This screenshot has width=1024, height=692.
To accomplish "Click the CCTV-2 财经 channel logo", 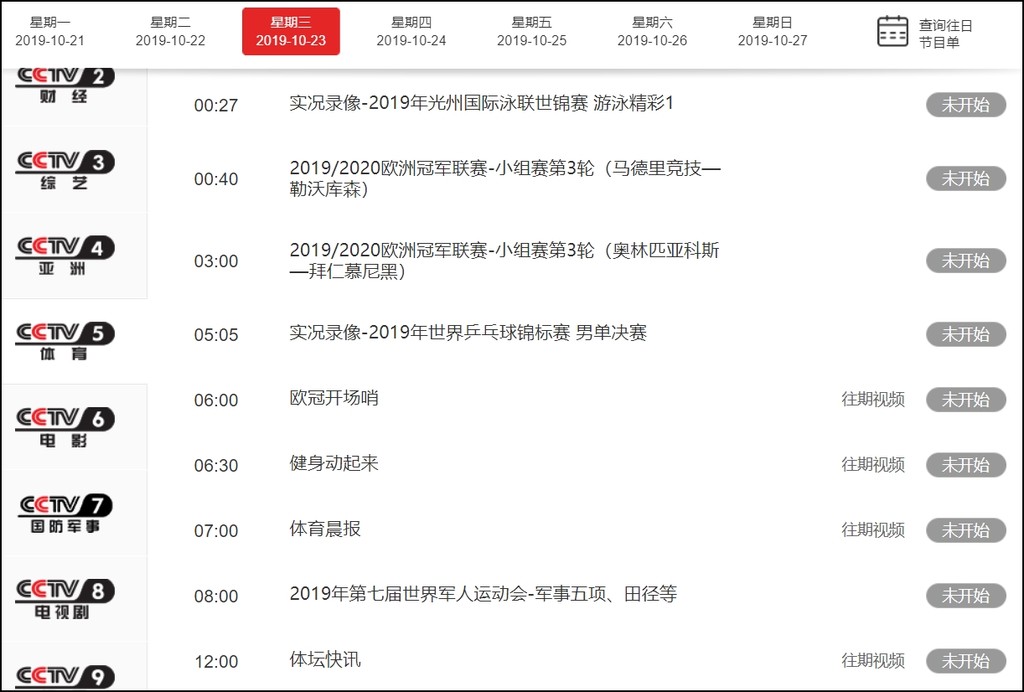I will [65, 86].
